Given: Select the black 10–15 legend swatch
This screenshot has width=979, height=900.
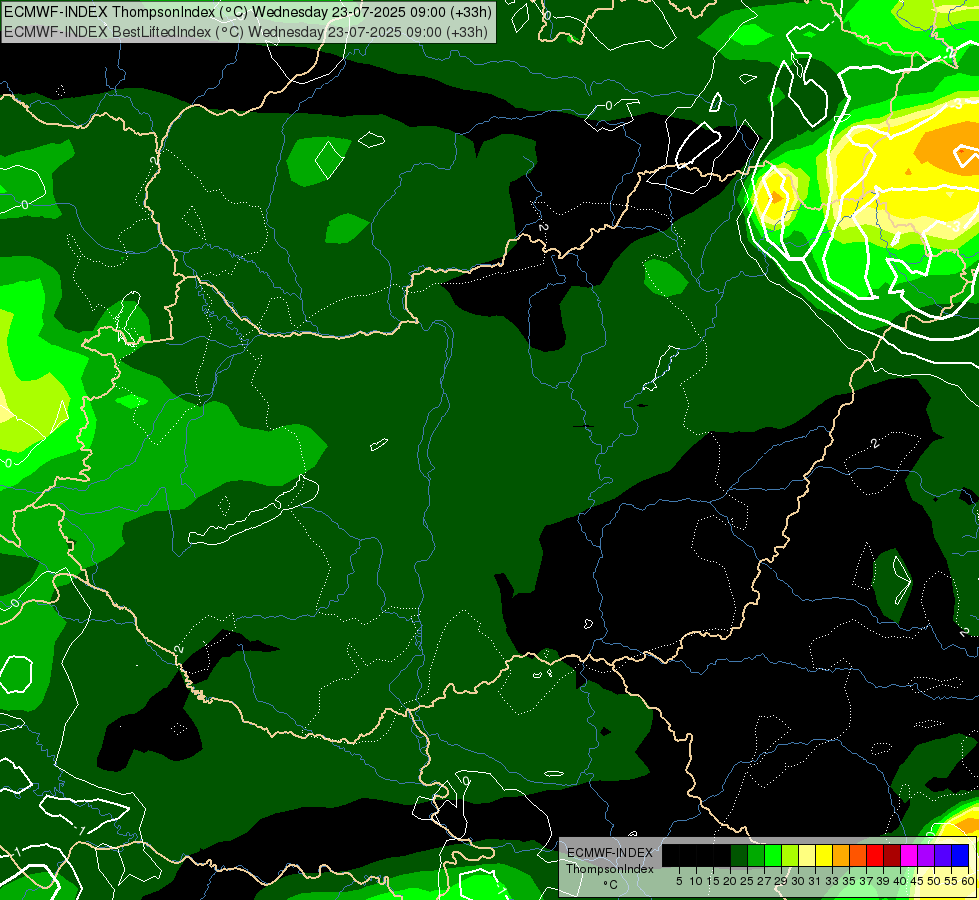Looking at the screenshot, I should coord(705,855).
